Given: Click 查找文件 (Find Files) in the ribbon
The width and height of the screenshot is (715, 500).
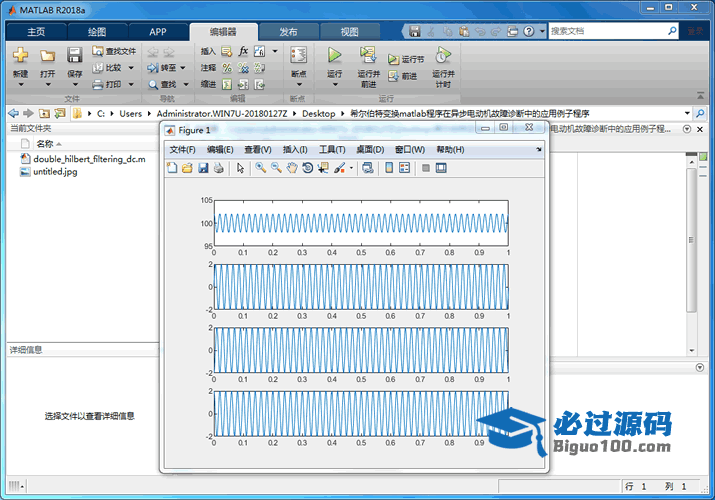Looking at the screenshot, I should tap(114, 51).
